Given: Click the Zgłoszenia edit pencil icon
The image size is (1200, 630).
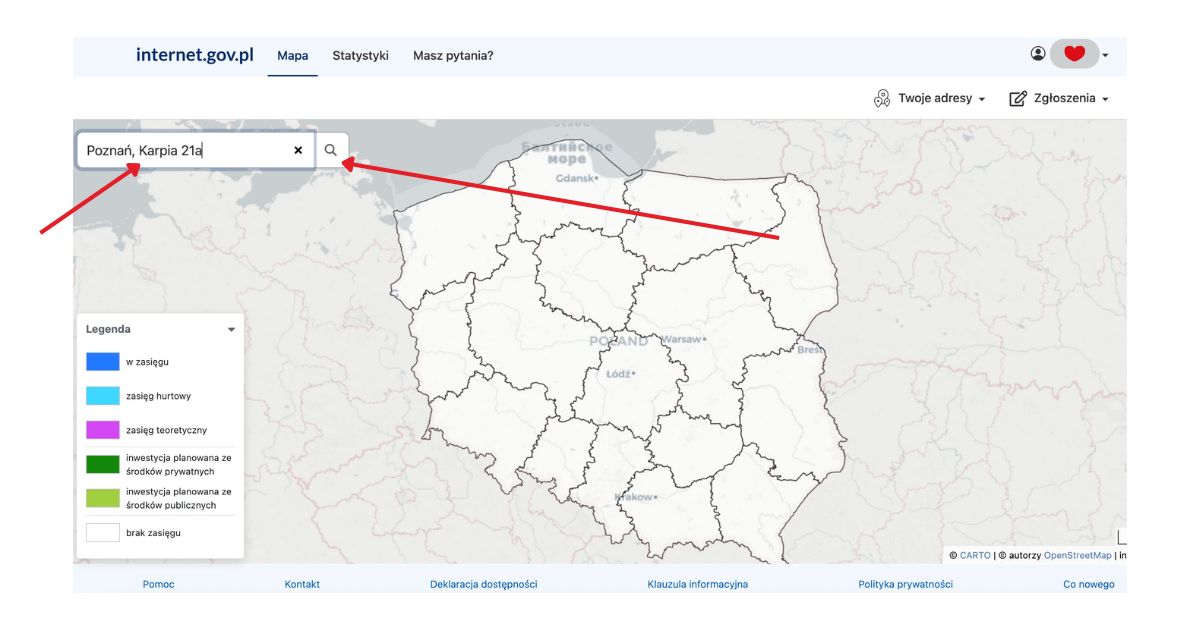Looking at the screenshot, I should pyautogui.click(x=1018, y=99).
